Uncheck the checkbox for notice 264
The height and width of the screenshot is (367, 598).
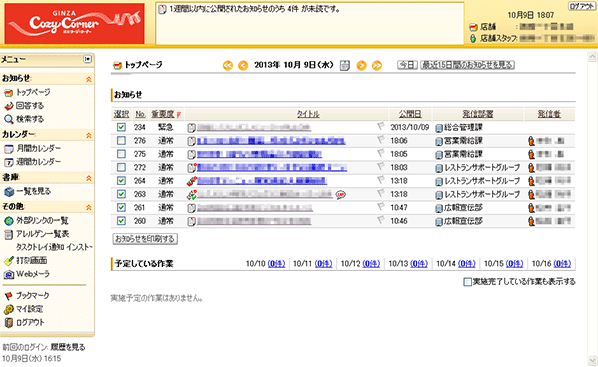[x=121, y=180]
